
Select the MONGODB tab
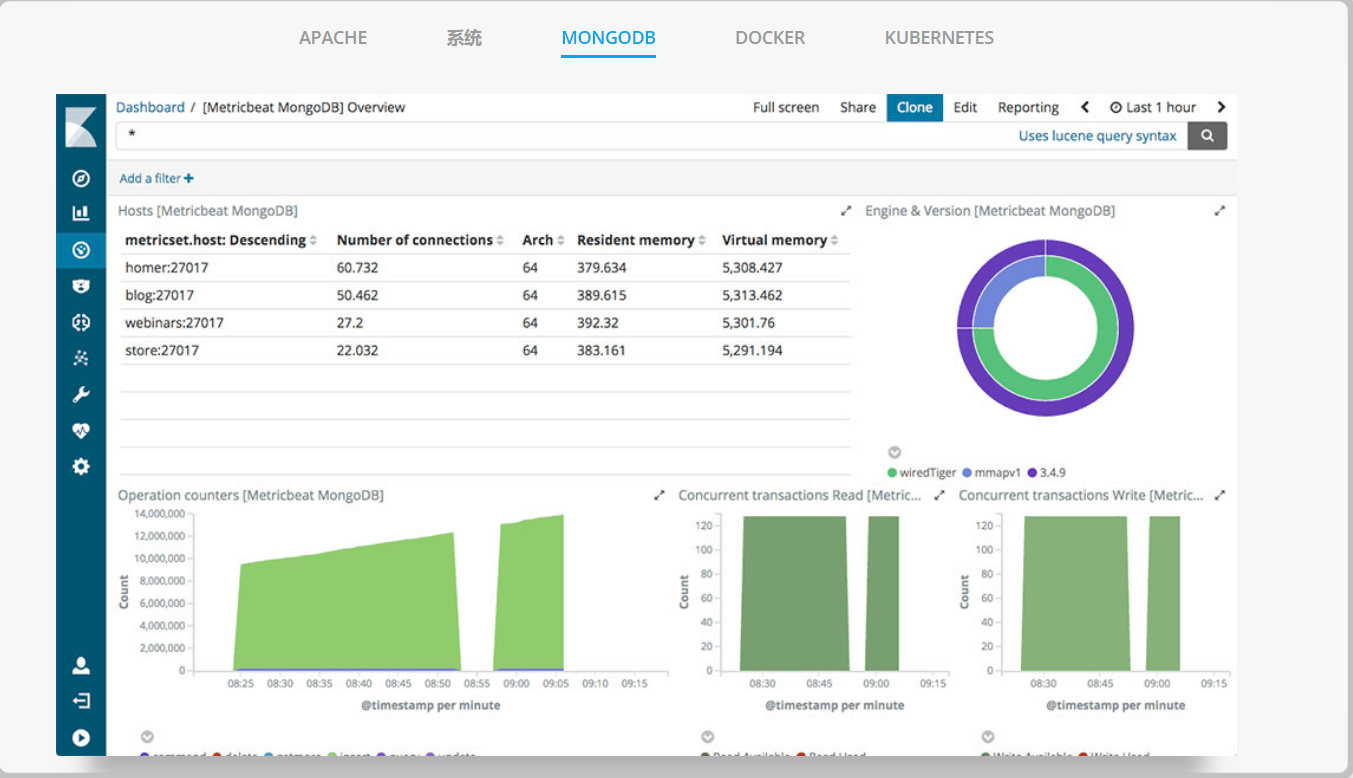(x=608, y=38)
